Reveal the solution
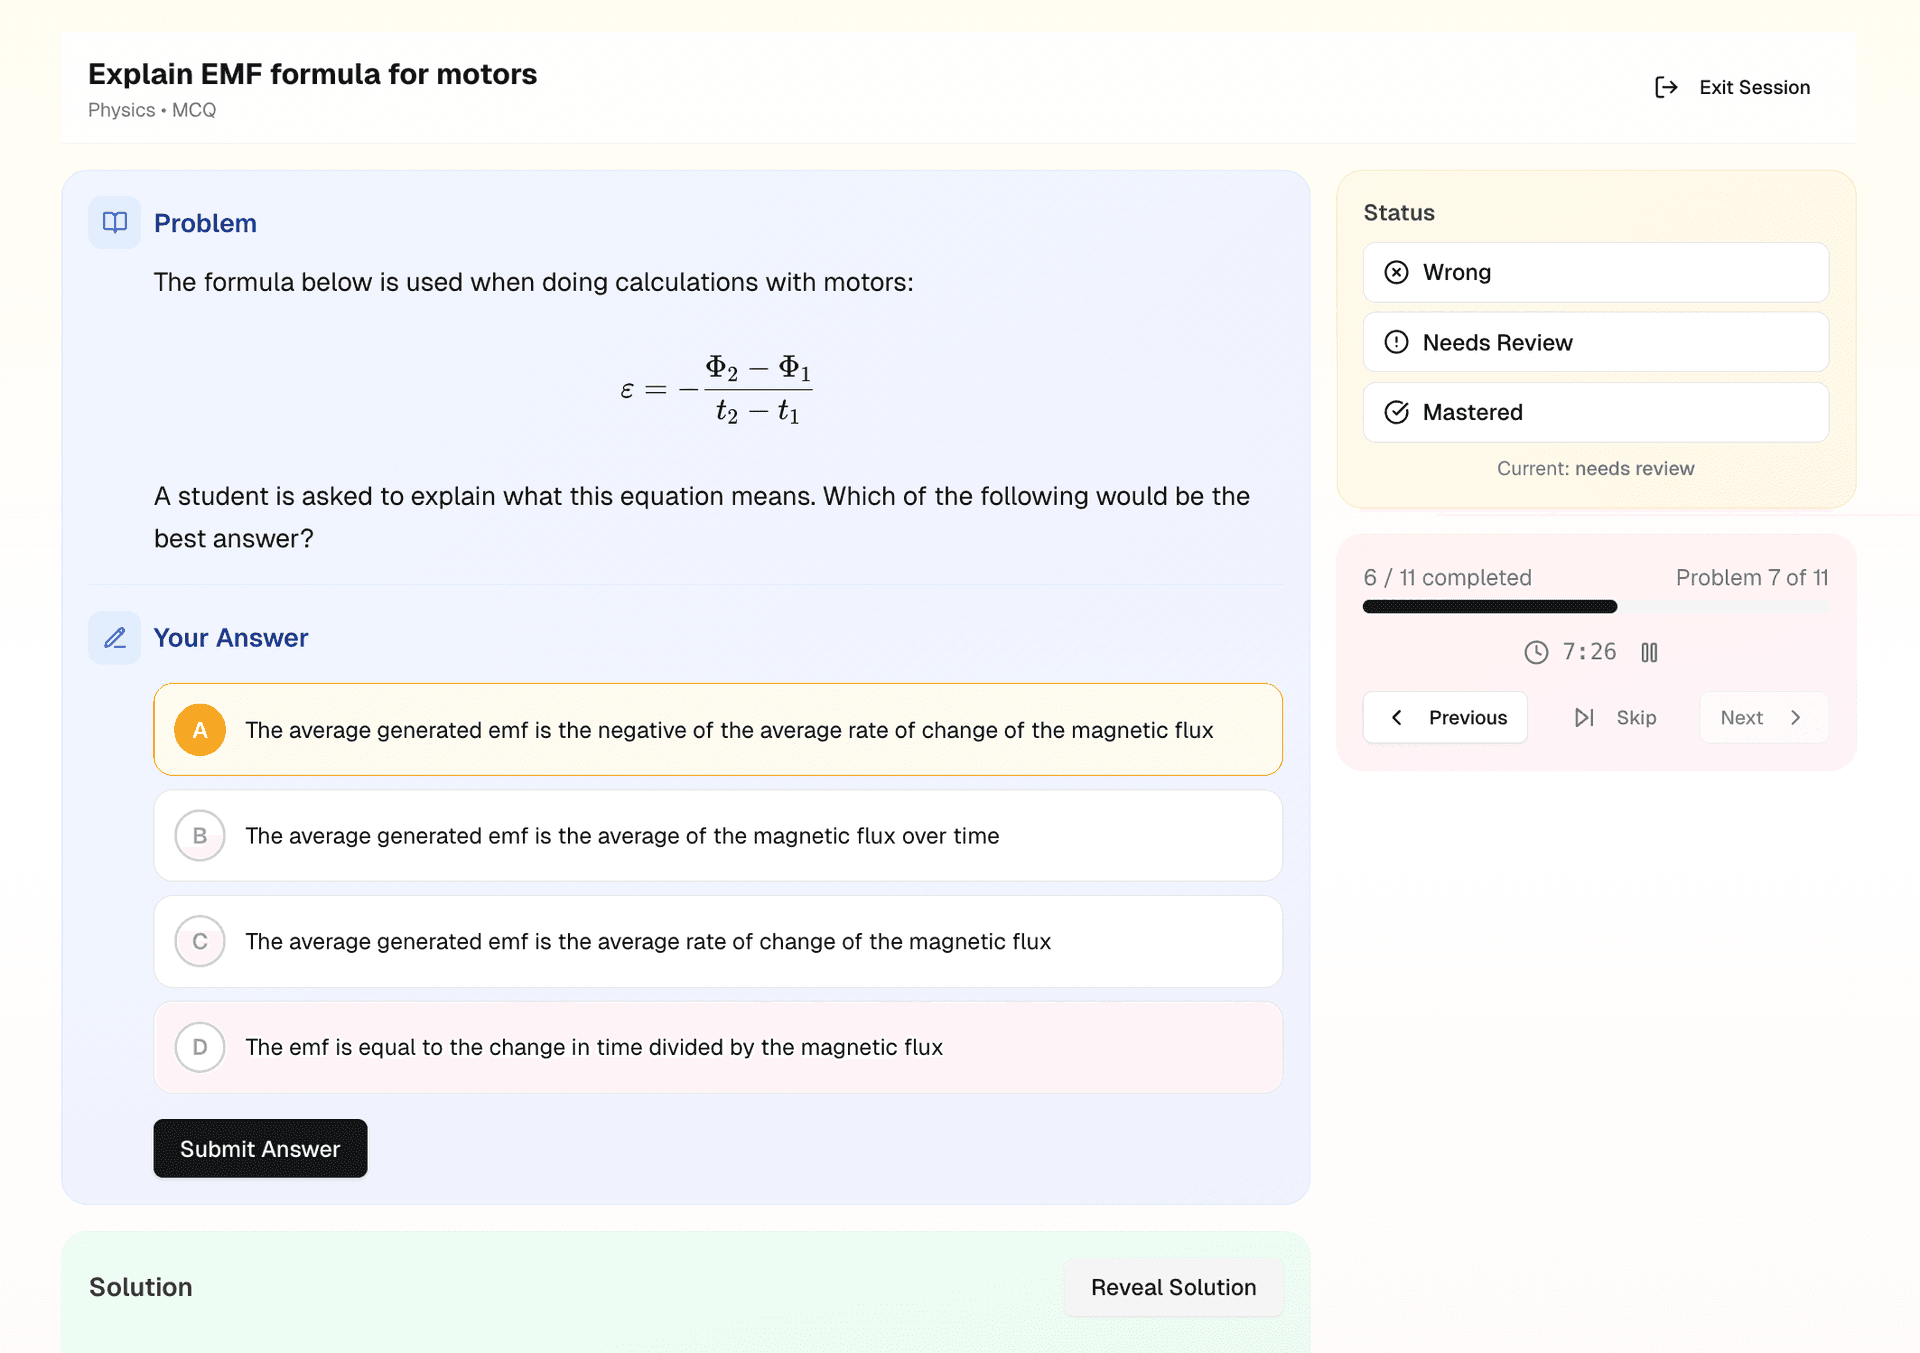The height and width of the screenshot is (1353, 1920). [1173, 1287]
